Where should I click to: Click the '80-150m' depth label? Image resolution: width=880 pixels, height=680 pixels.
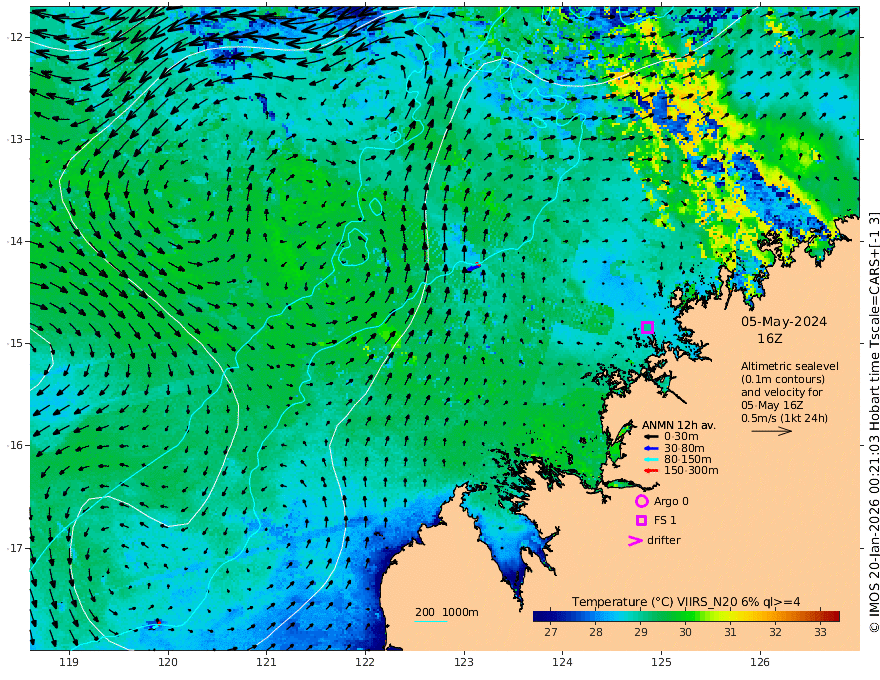pos(688,460)
